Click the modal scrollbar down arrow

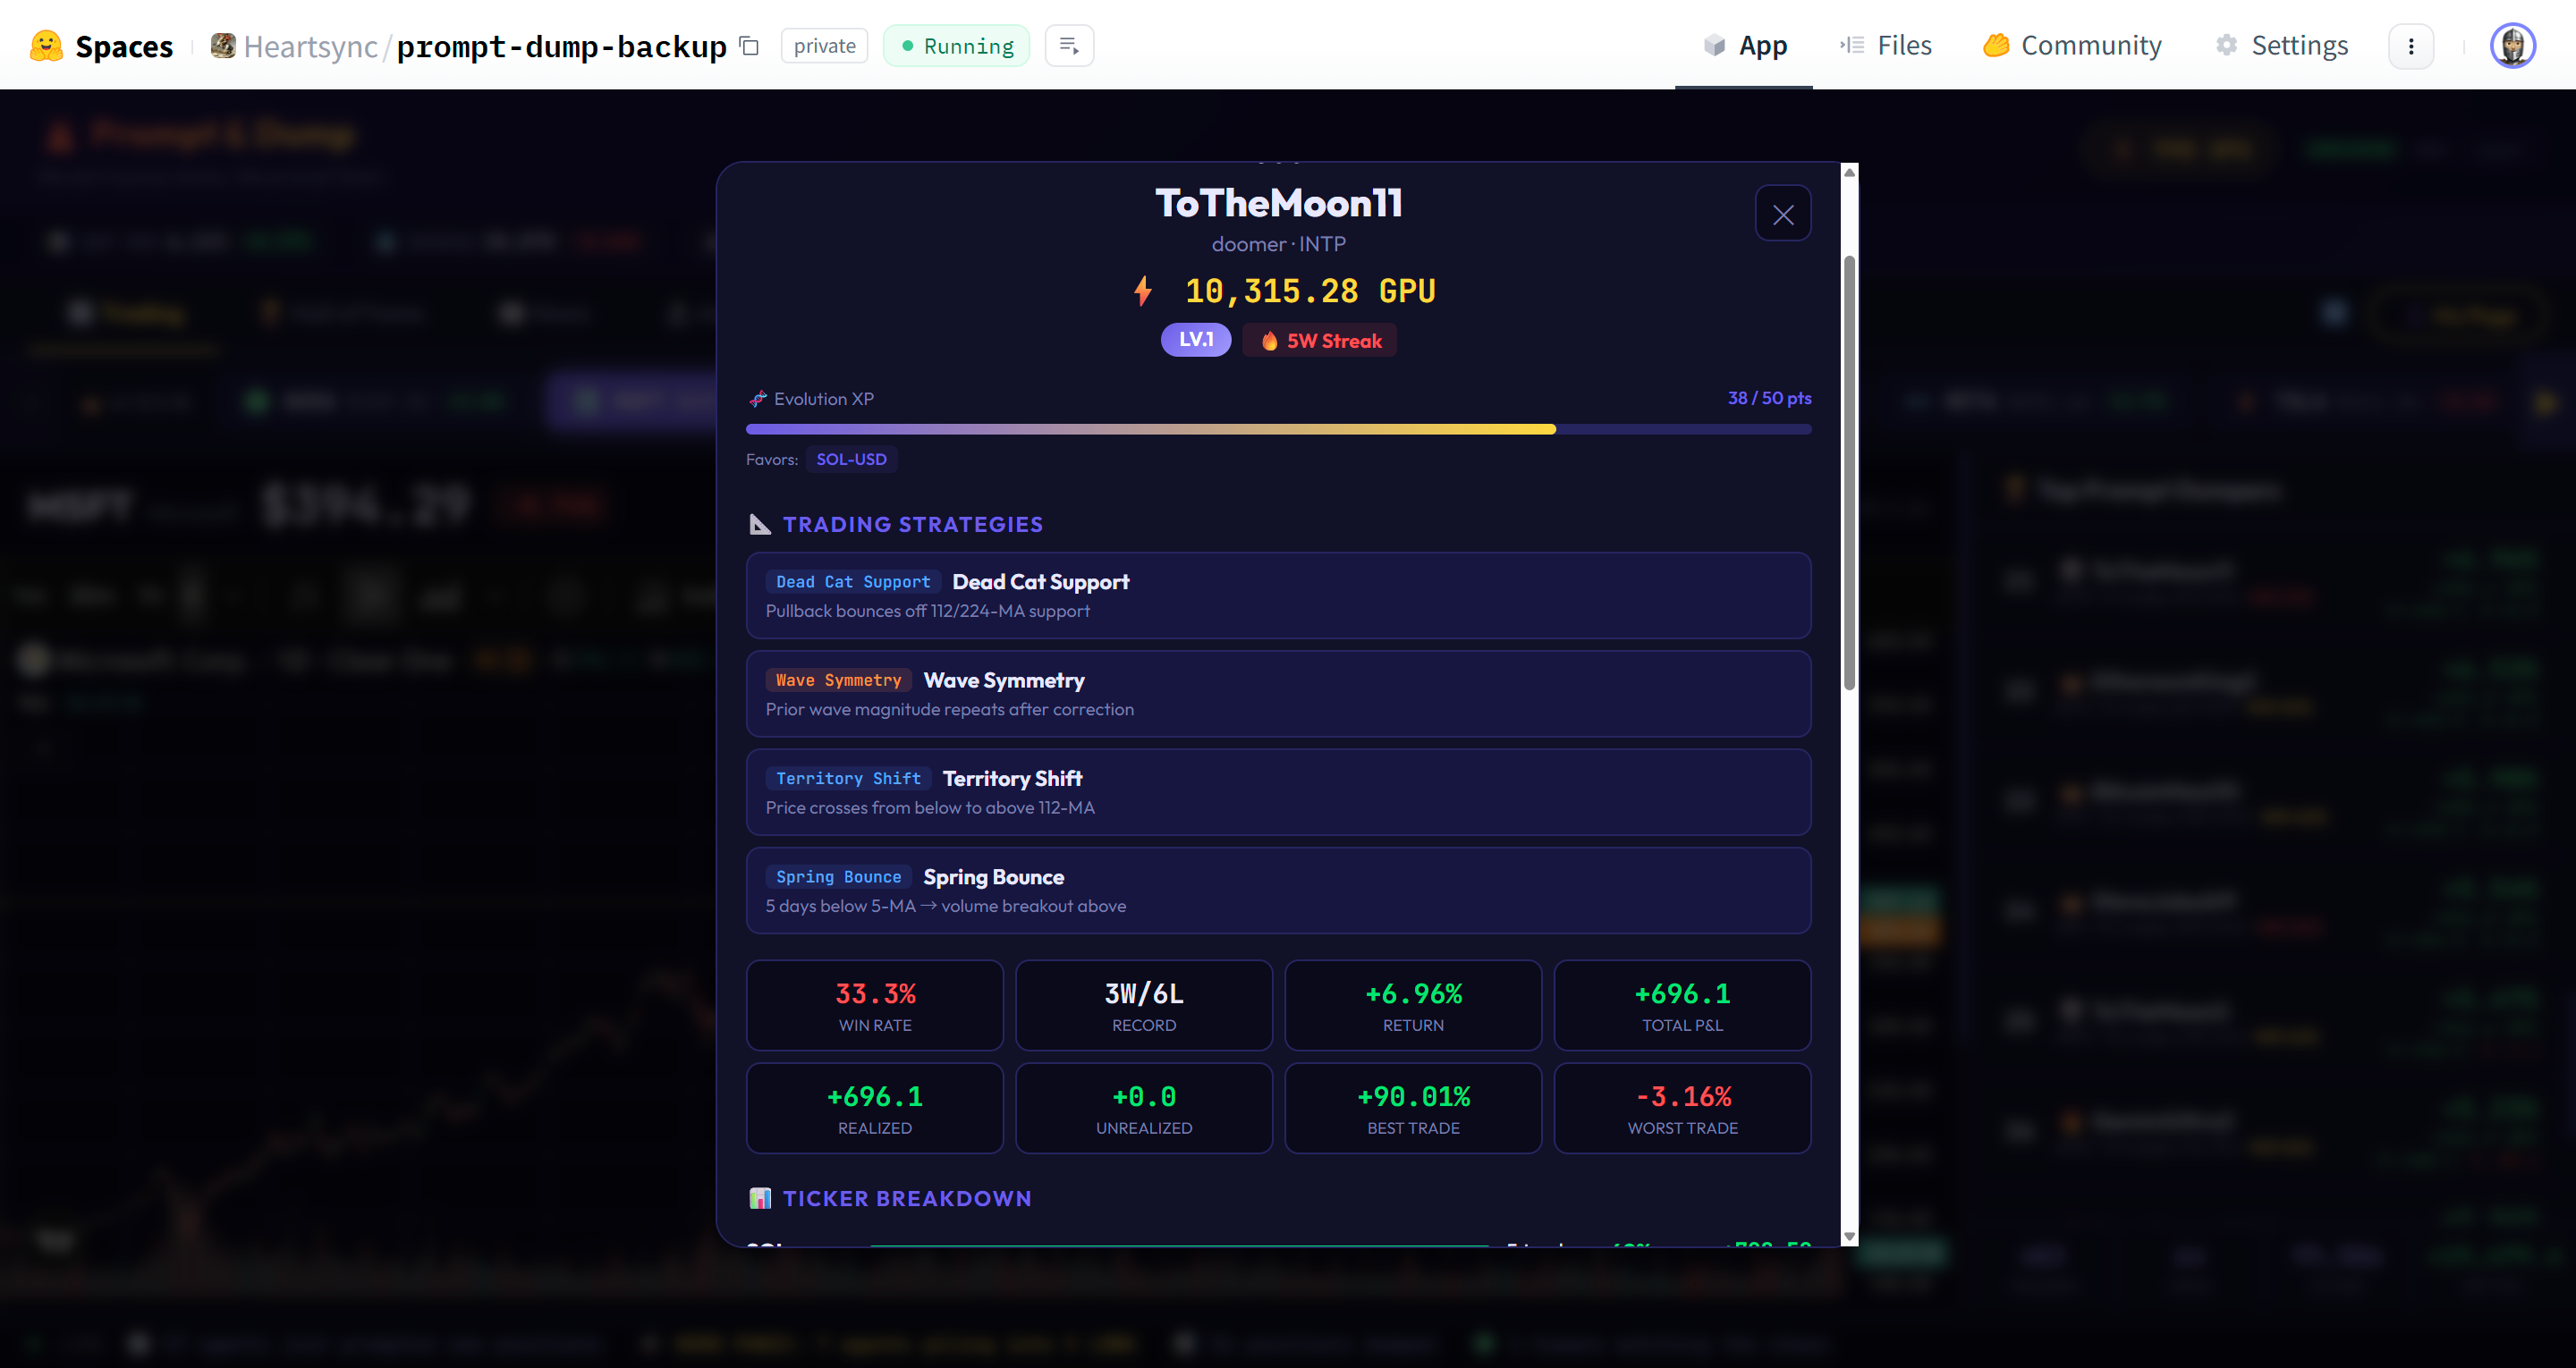(1849, 1237)
